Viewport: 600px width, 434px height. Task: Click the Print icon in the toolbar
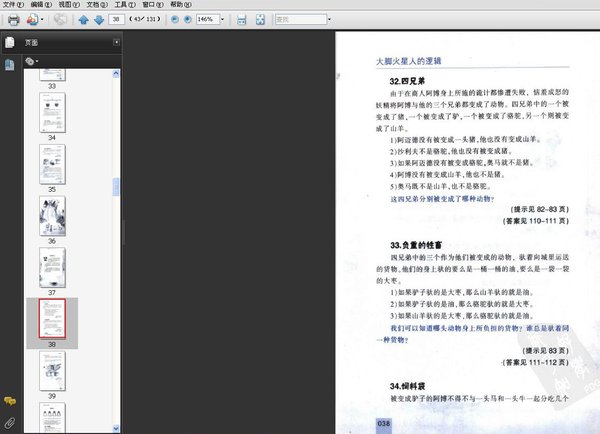click(13, 19)
